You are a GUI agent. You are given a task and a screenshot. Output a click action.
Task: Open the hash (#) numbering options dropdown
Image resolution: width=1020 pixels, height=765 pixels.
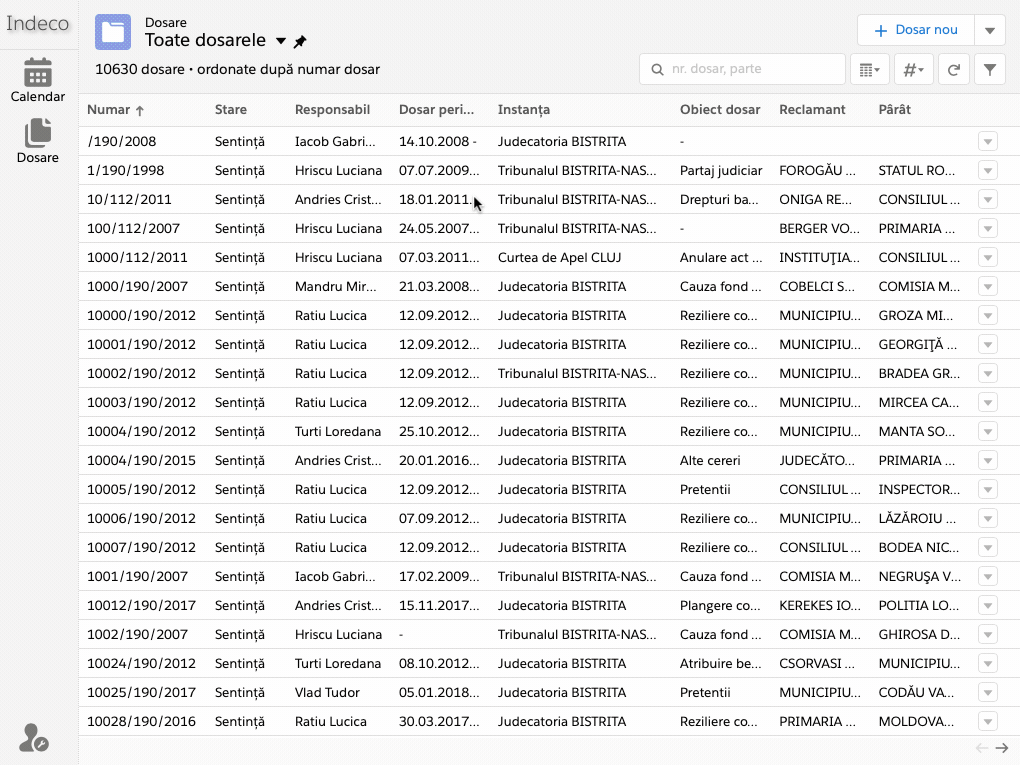pyautogui.click(x=913, y=70)
